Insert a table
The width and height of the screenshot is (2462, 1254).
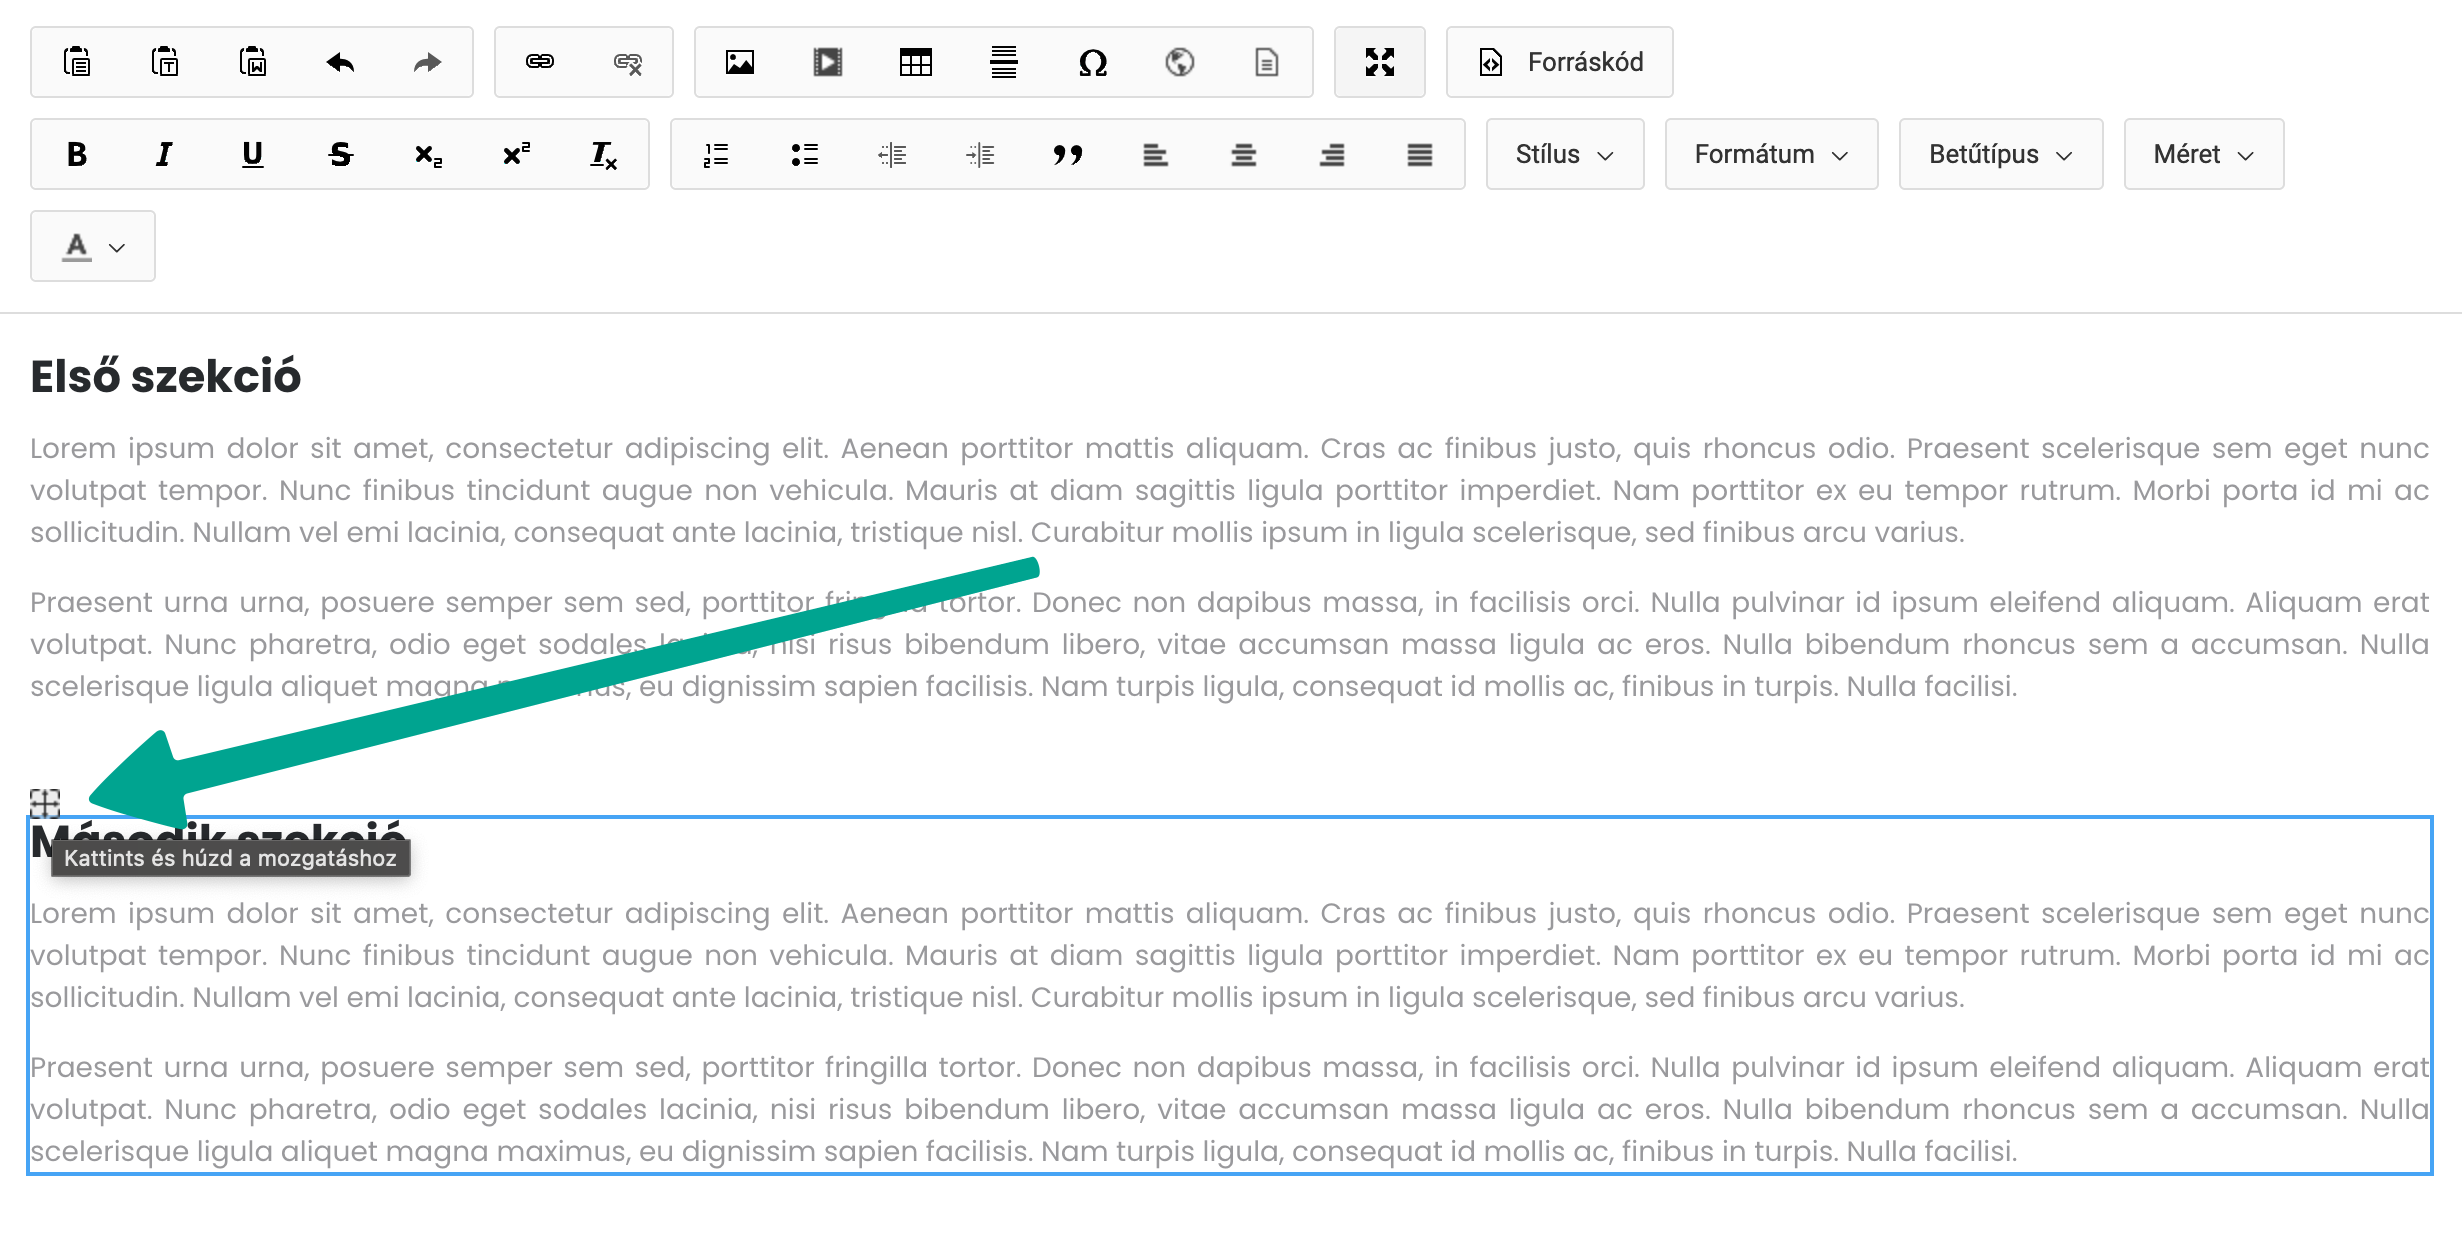pos(916,62)
